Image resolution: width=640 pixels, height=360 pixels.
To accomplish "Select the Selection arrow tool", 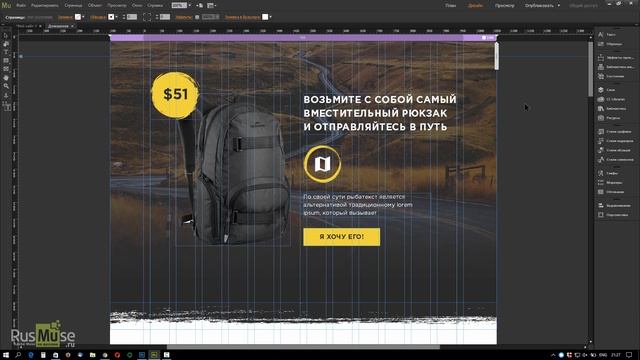I will point(6,36).
